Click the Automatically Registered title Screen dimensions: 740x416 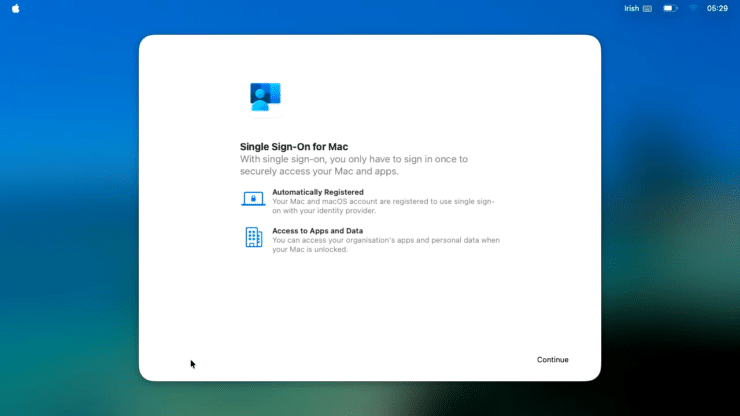(x=318, y=192)
